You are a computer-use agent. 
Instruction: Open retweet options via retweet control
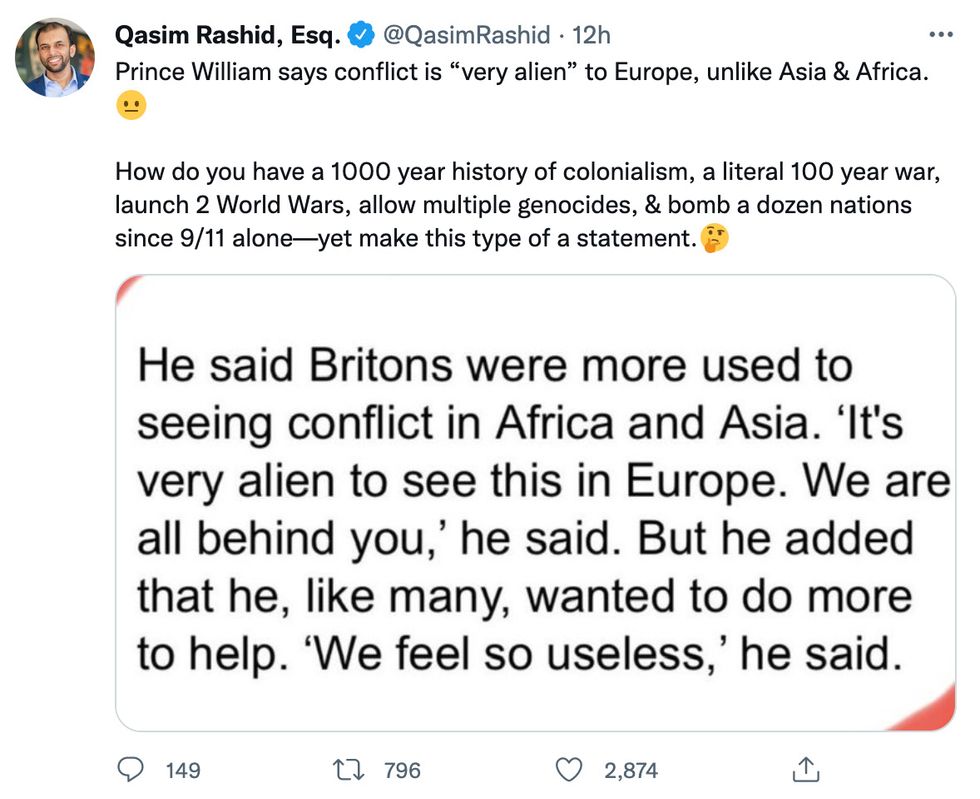(x=347, y=770)
